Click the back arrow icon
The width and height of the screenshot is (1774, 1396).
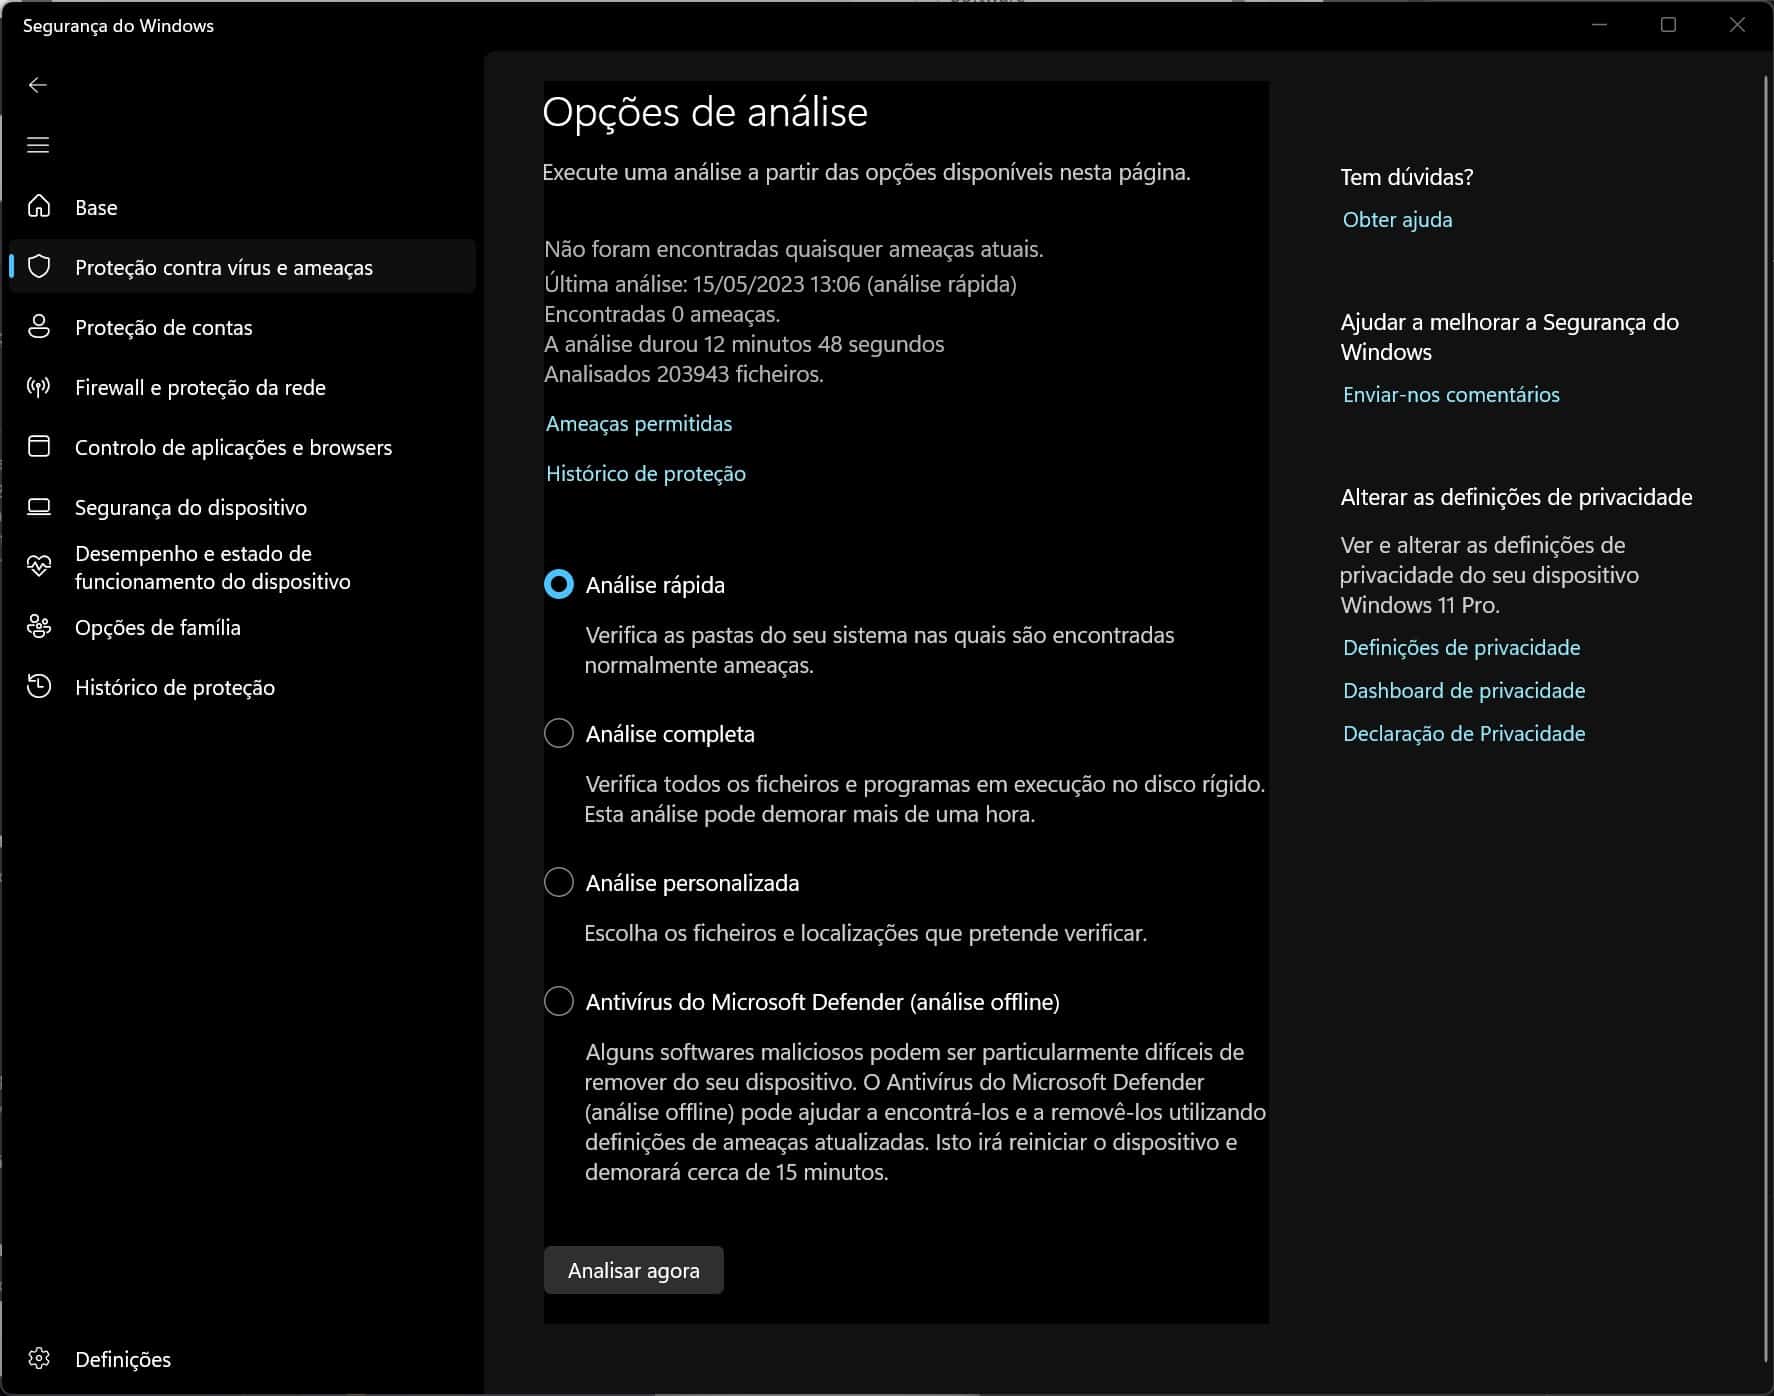(x=38, y=85)
